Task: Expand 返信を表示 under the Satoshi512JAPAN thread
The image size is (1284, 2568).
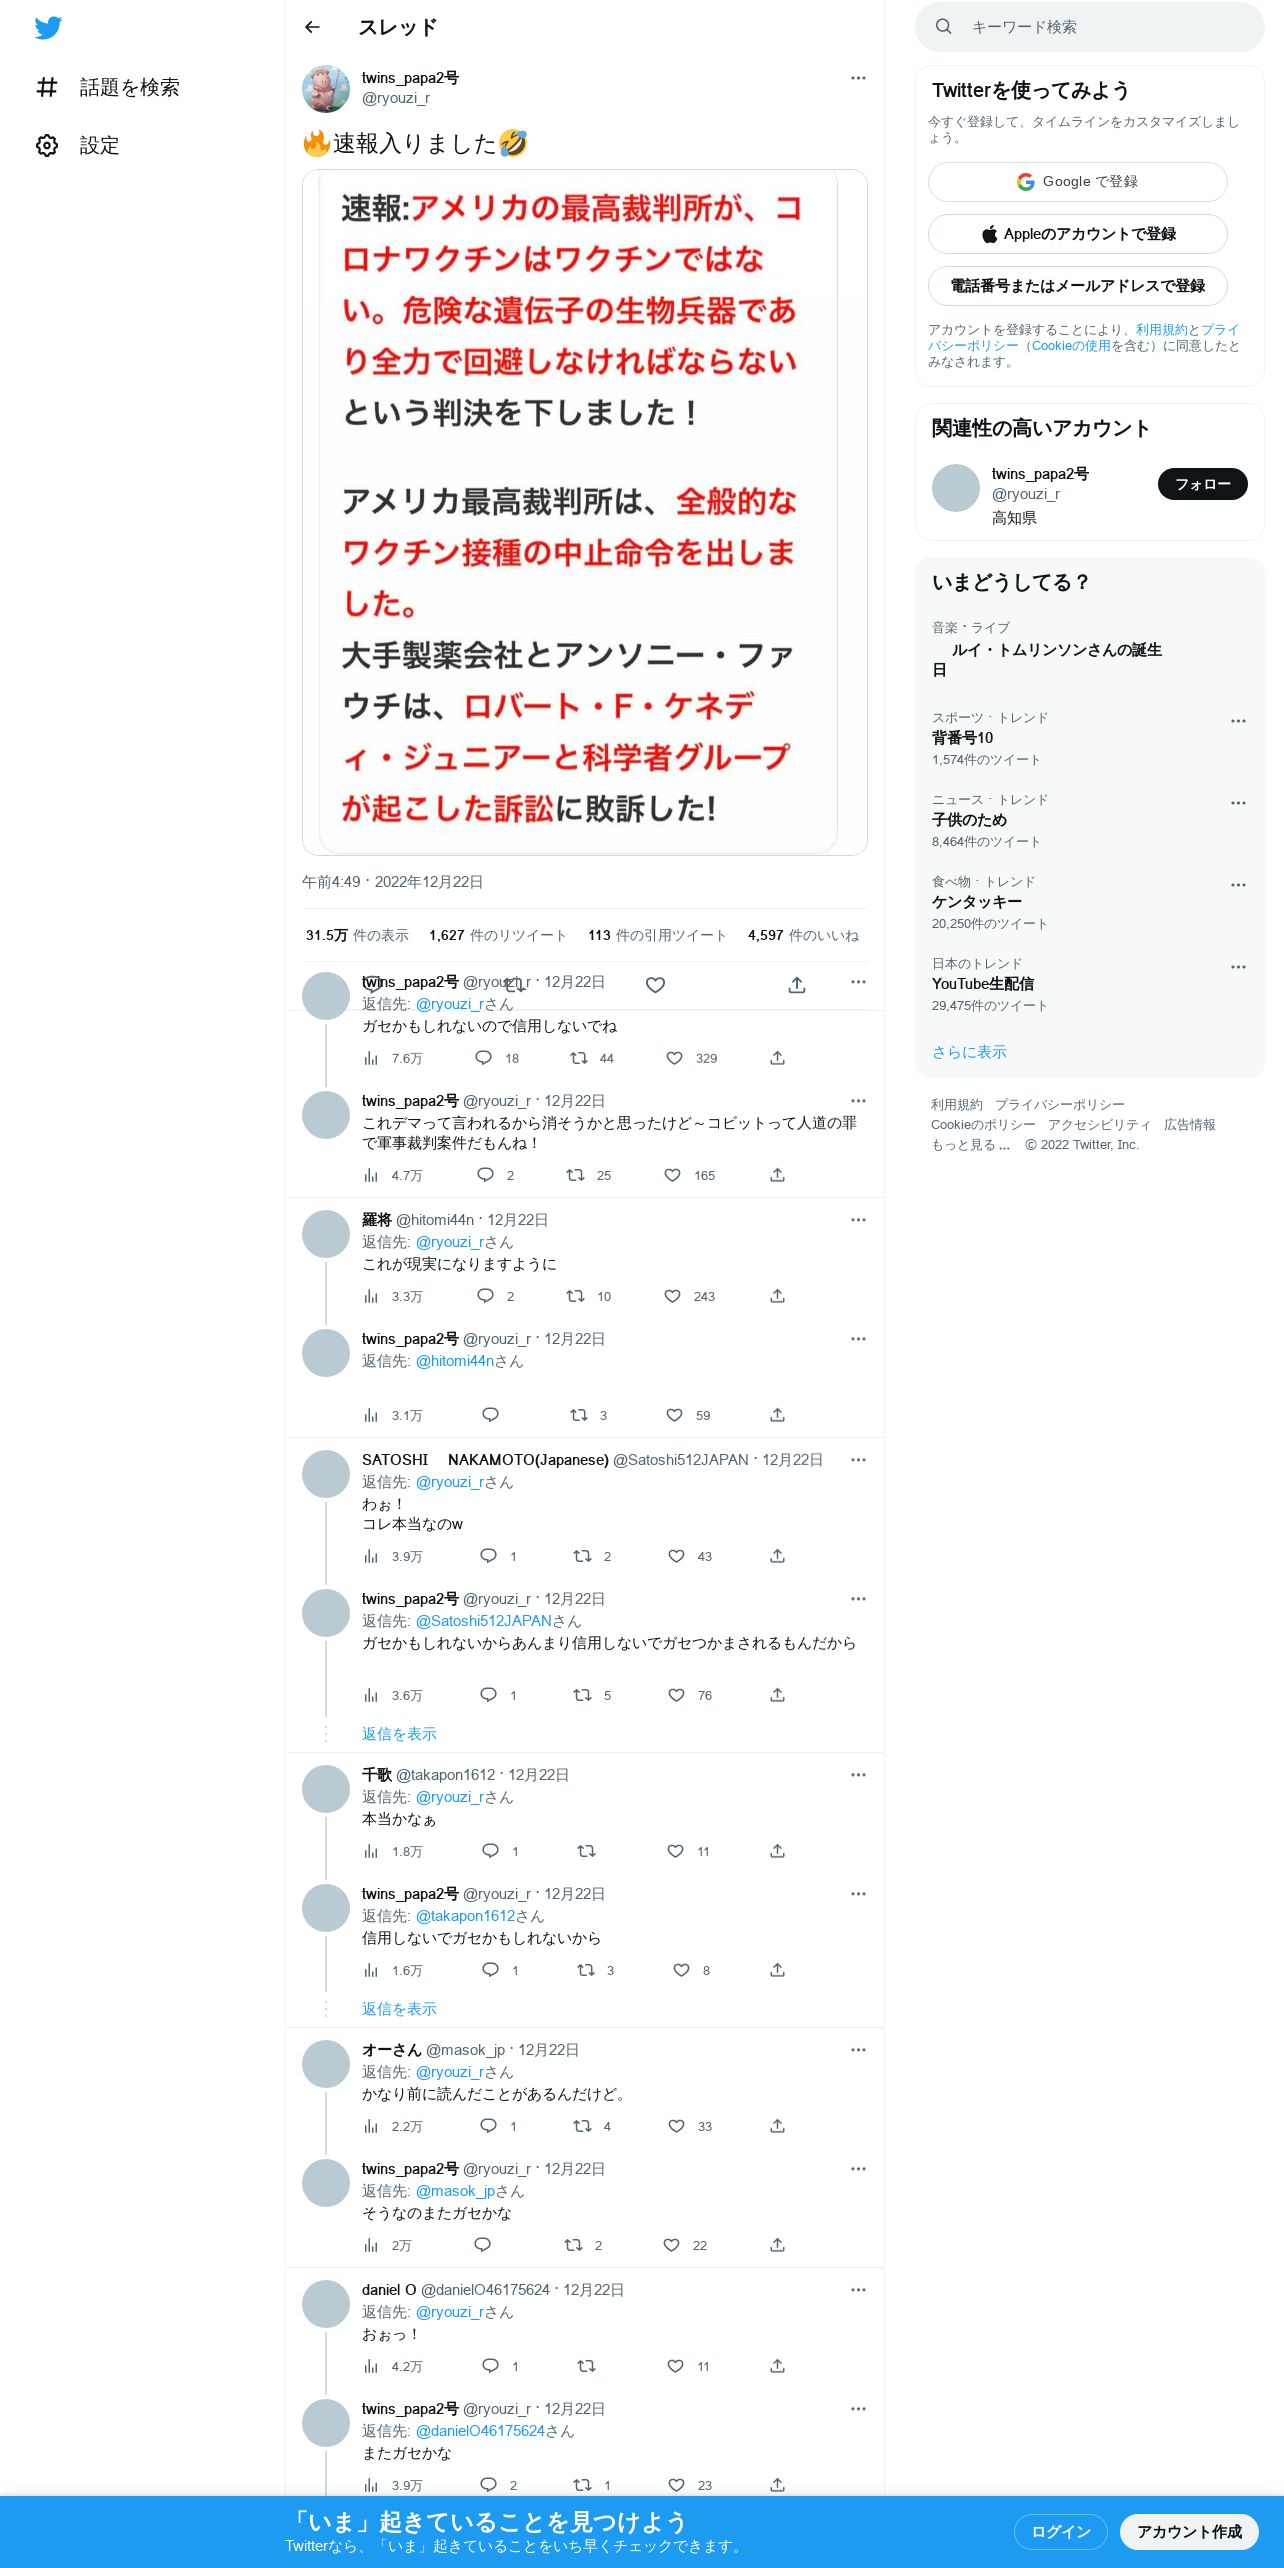Action: 399,1734
